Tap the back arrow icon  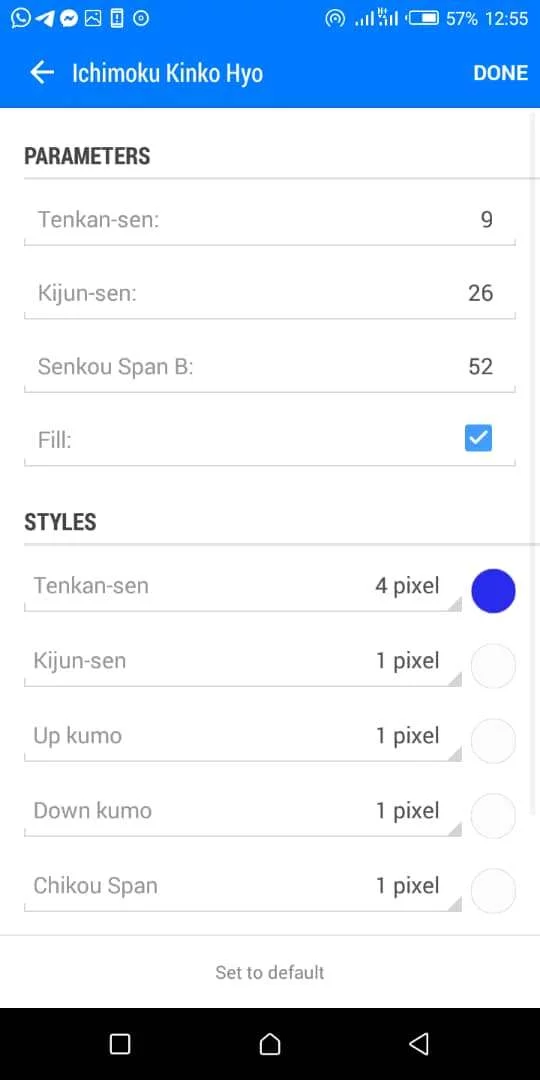42,72
